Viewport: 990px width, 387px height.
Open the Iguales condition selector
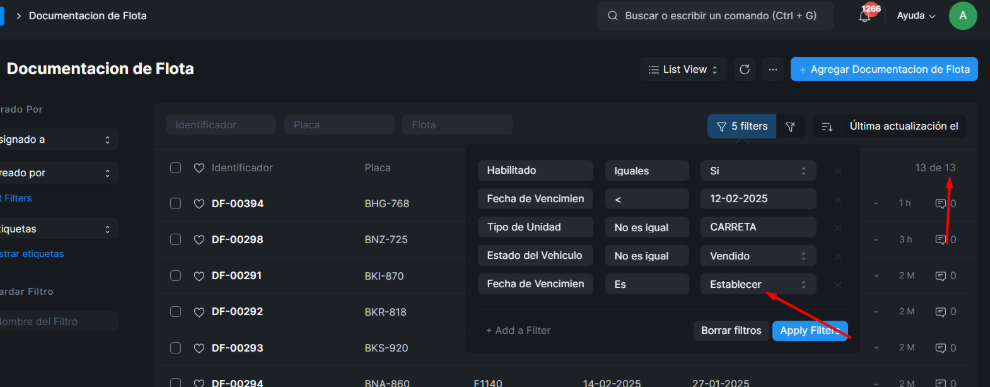point(647,170)
